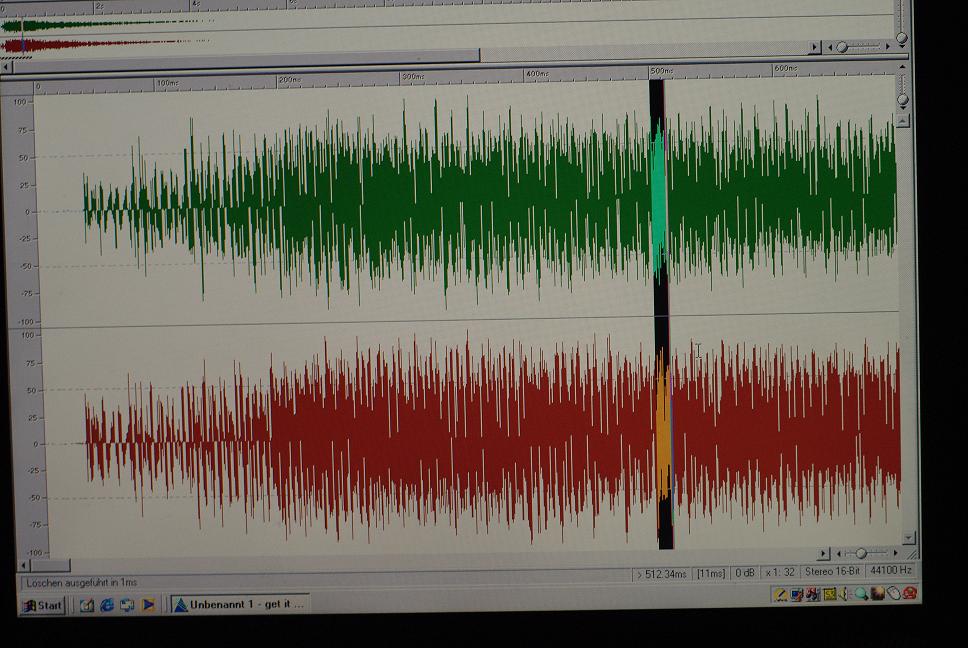Click the overview vertical zoom slider knob

click(901, 38)
